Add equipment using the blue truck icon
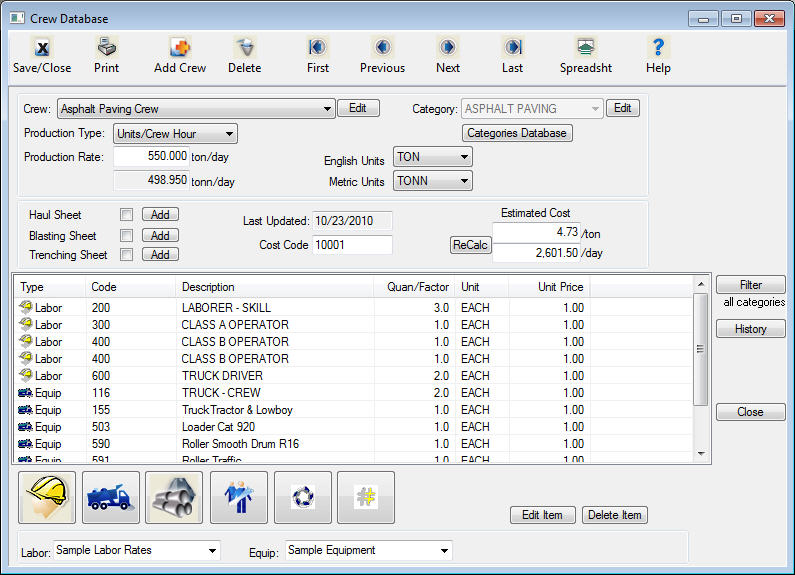The image size is (795, 575). (111, 497)
